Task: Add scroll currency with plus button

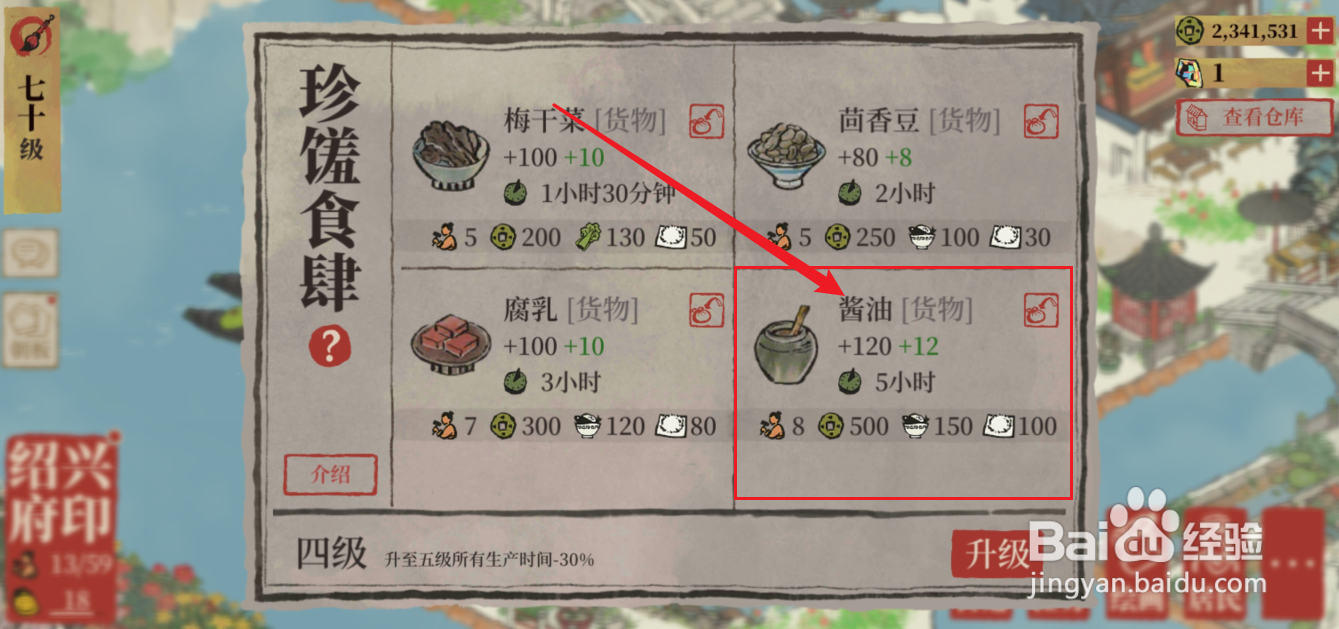Action: pyautogui.click(x=1319, y=73)
